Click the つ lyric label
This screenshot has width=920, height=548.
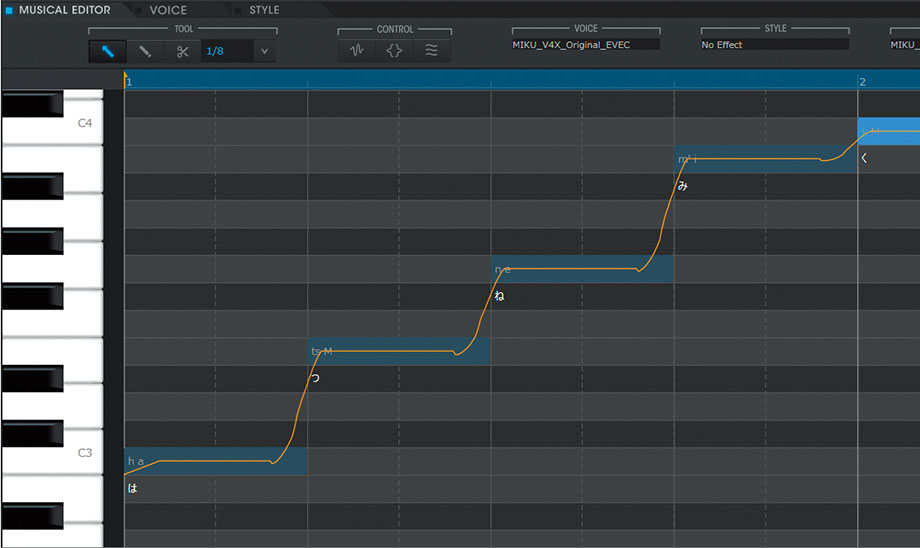(x=316, y=378)
